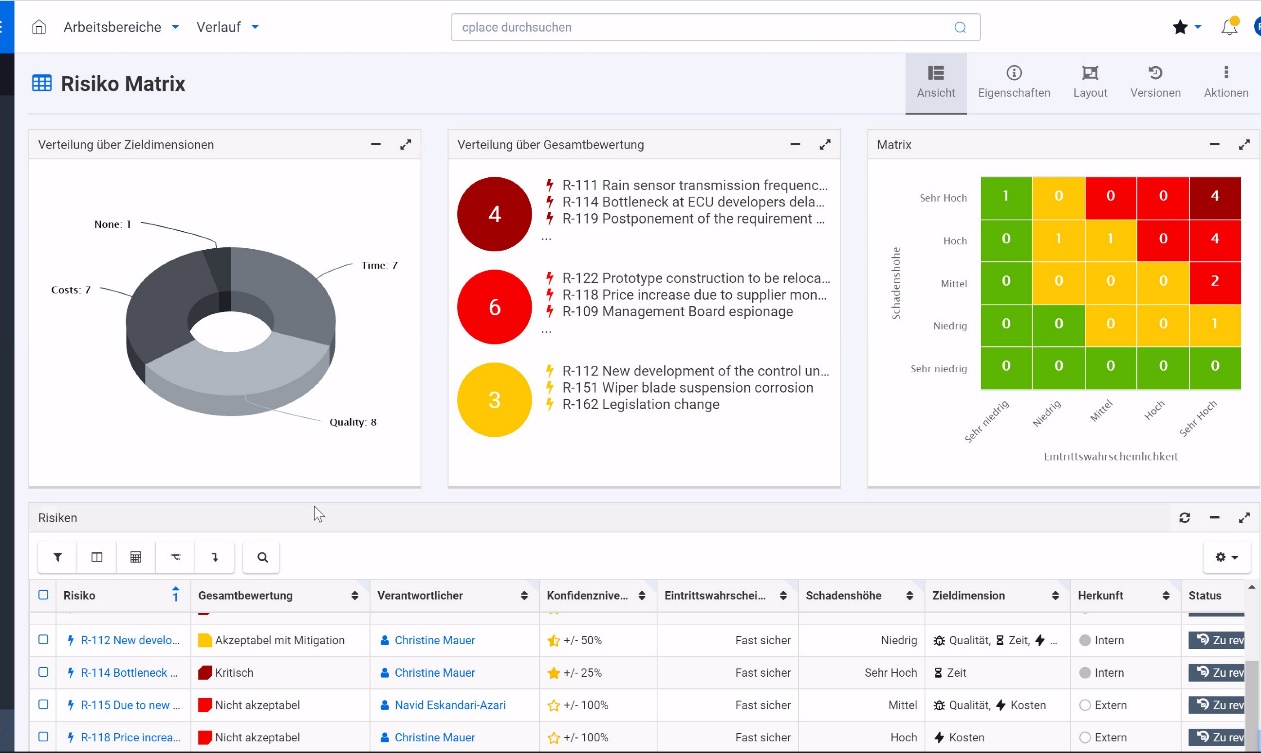Click the cplace durchsuchen search field
The height and width of the screenshot is (753, 1261).
pos(705,27)
